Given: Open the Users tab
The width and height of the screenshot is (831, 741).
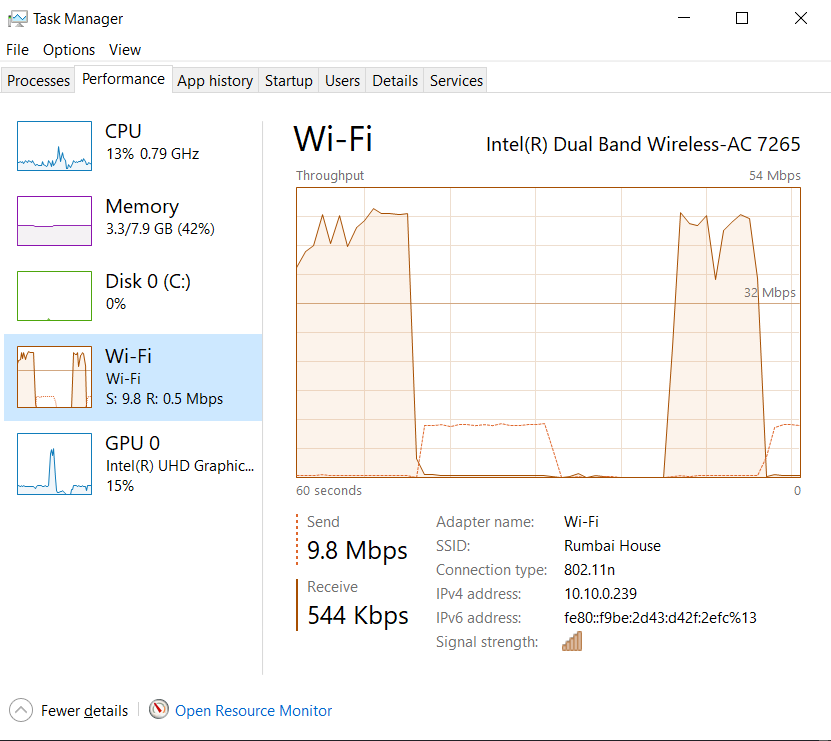Looking at the screenshot, I should point(342,81).
